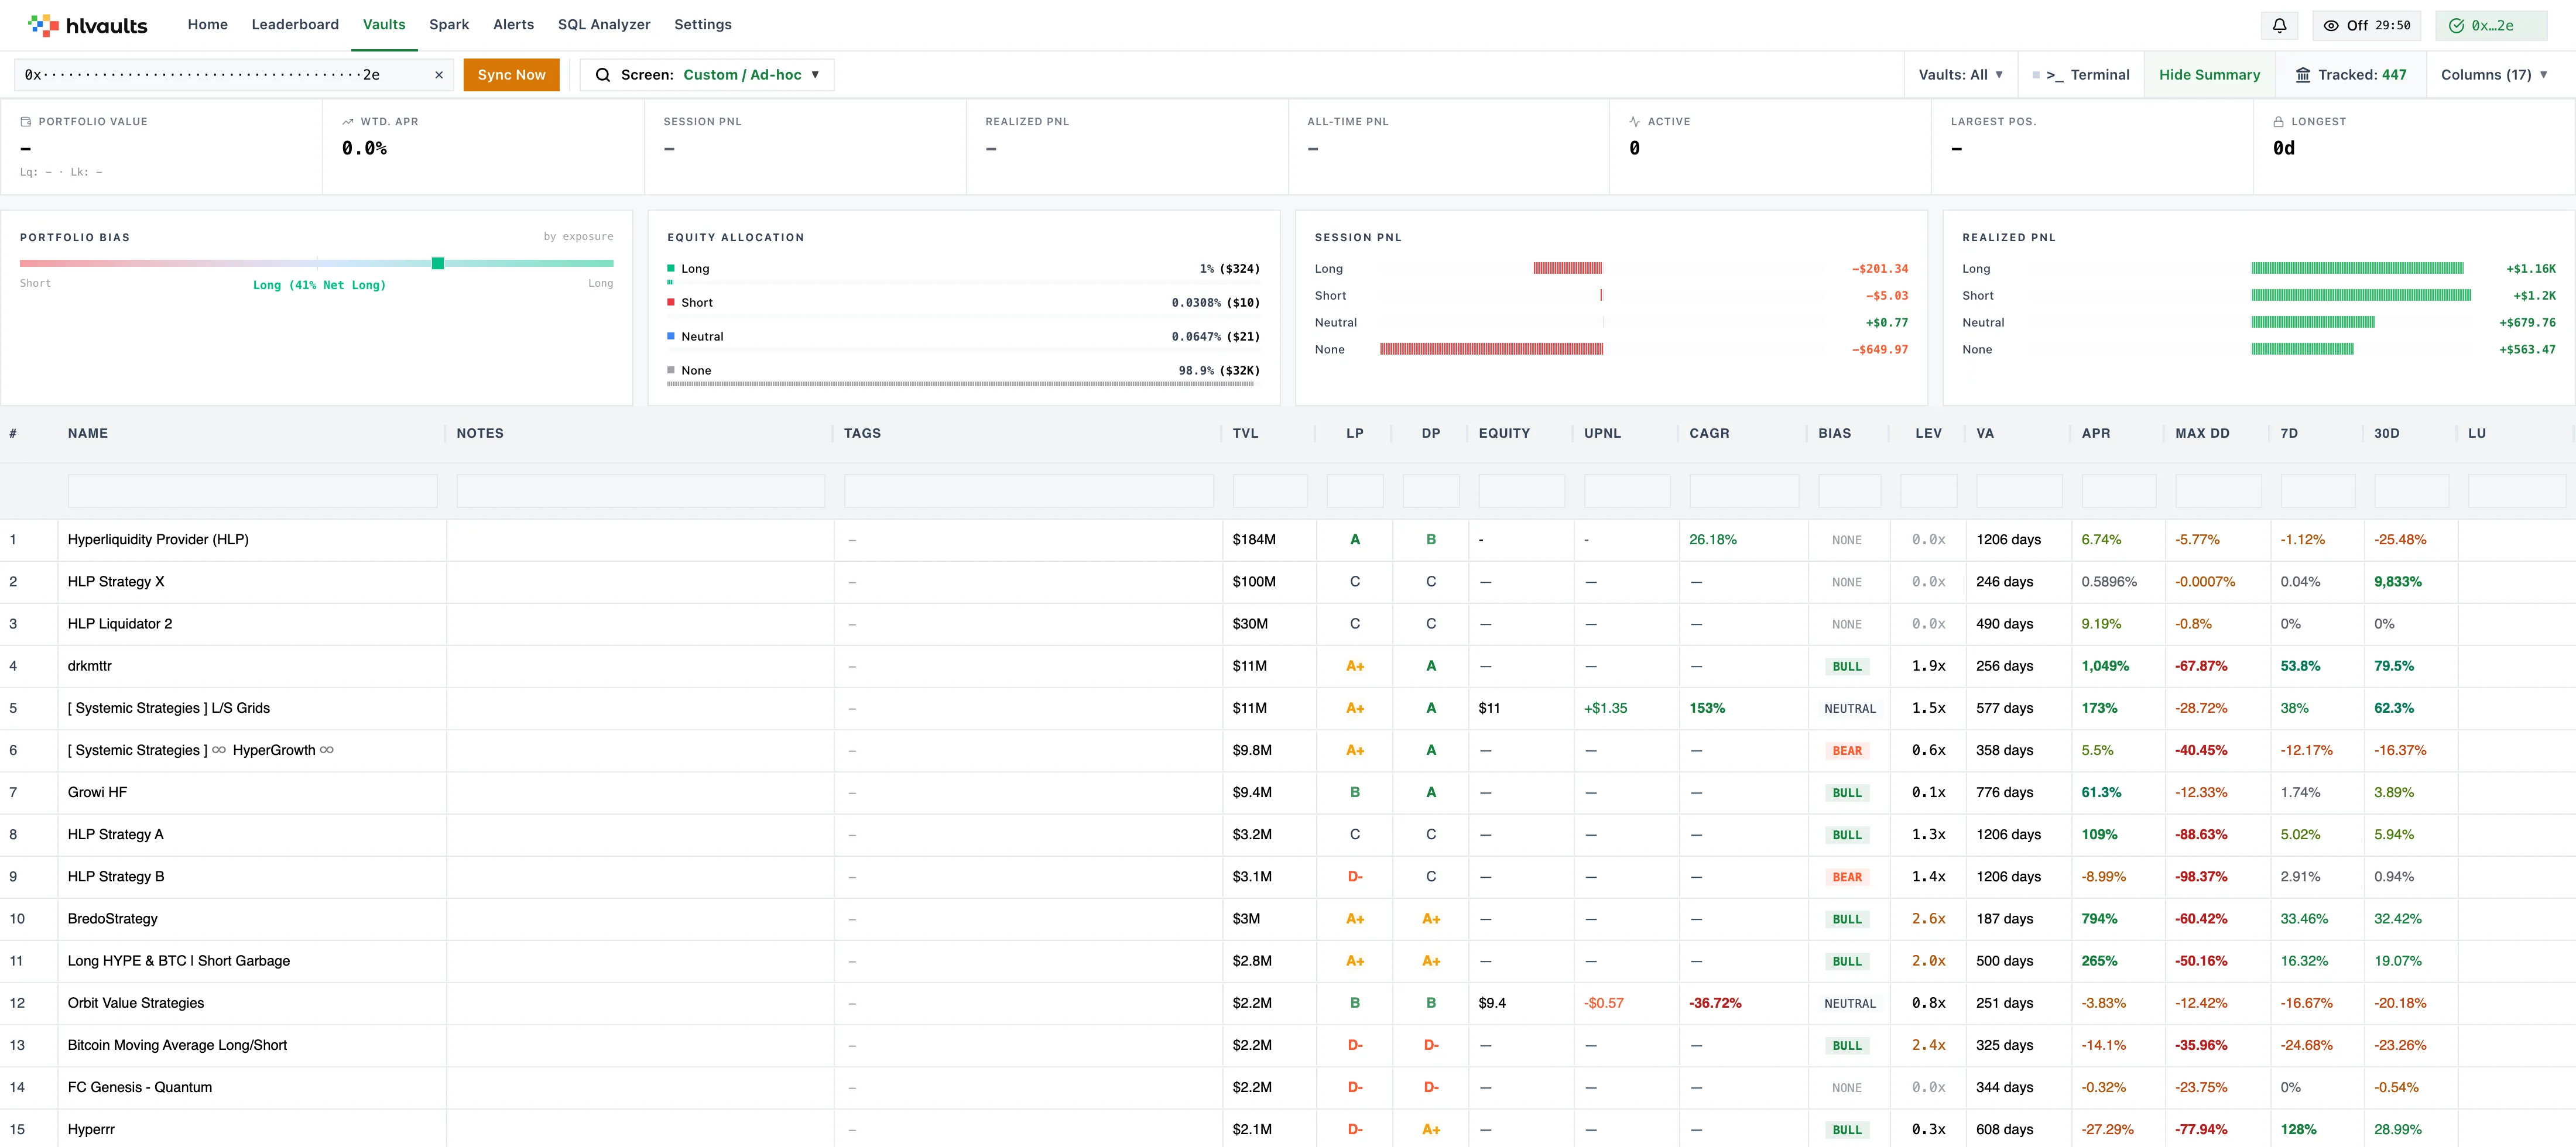This screenshot has width=2576, height=1147.
Task: Click the EQUITY column filter box
Action: point(1522,491)
